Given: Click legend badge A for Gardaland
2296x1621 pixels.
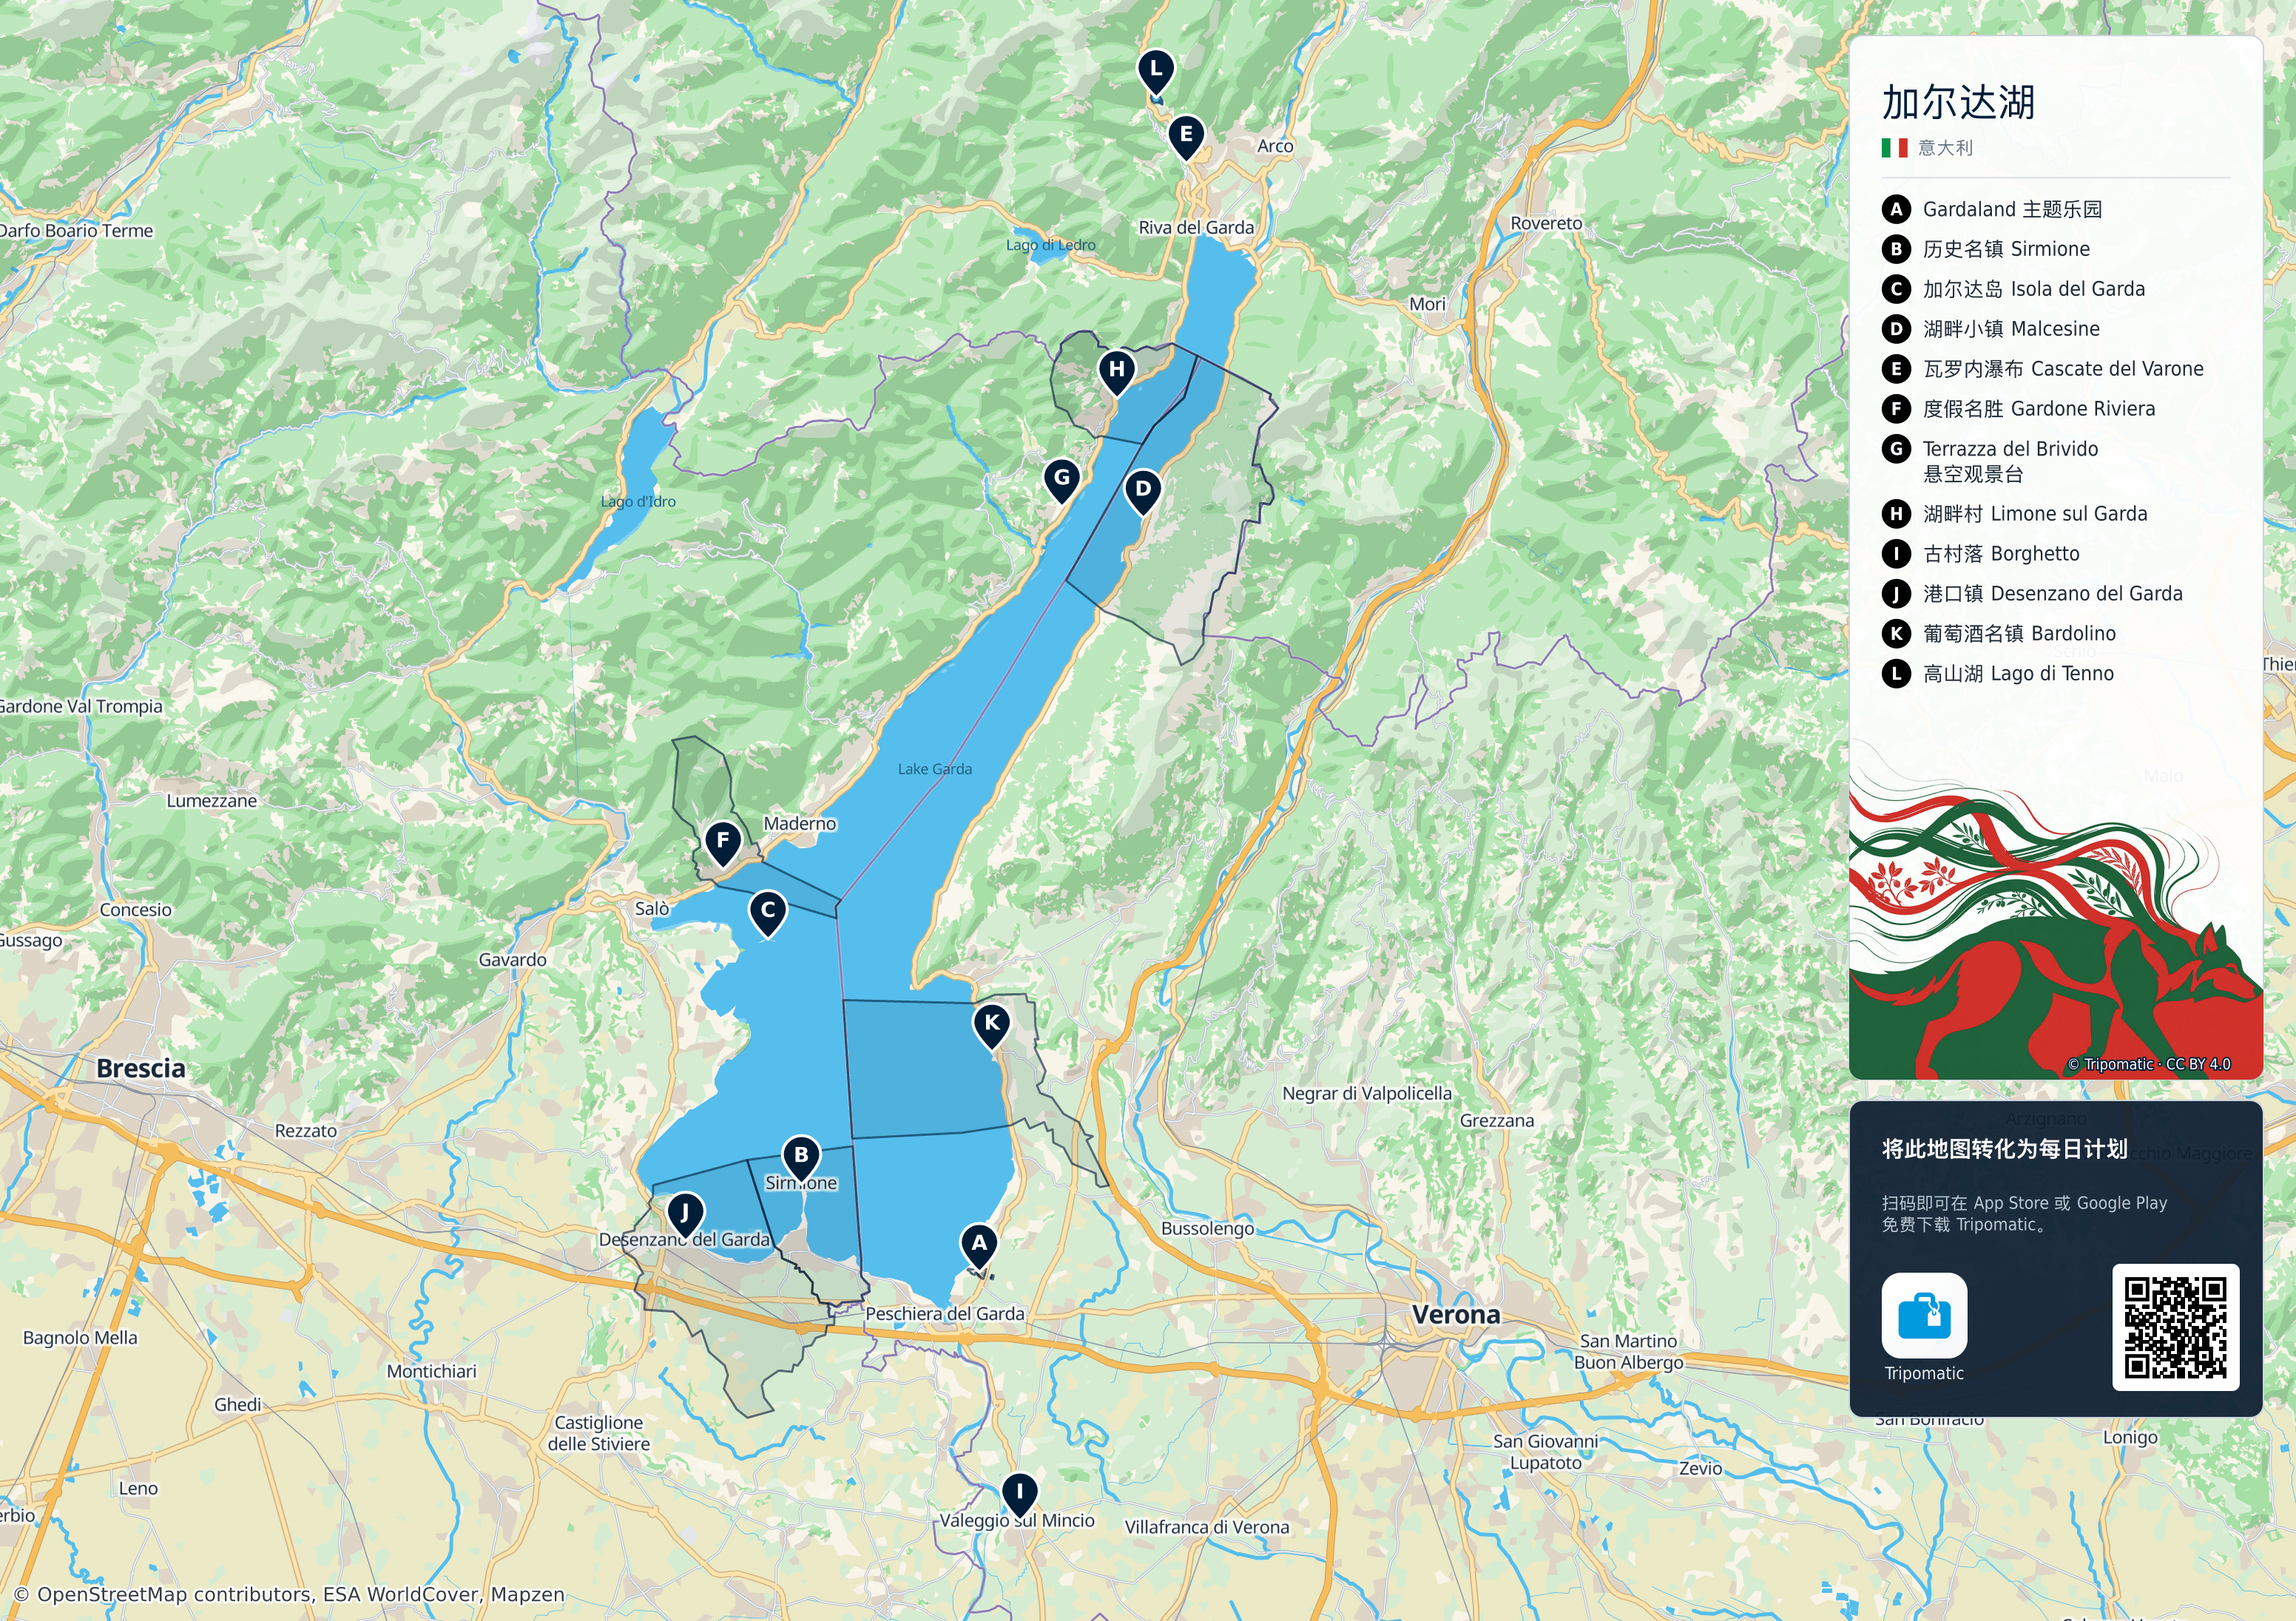Looking at the screenshot, I should [x=1896, y=209].
